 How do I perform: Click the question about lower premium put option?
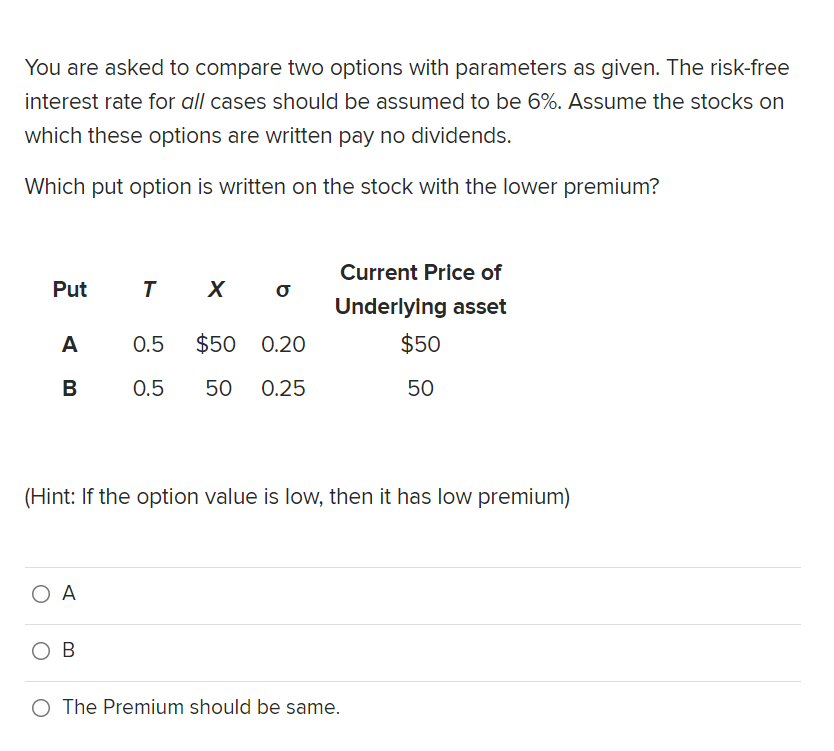click(342, 186)
